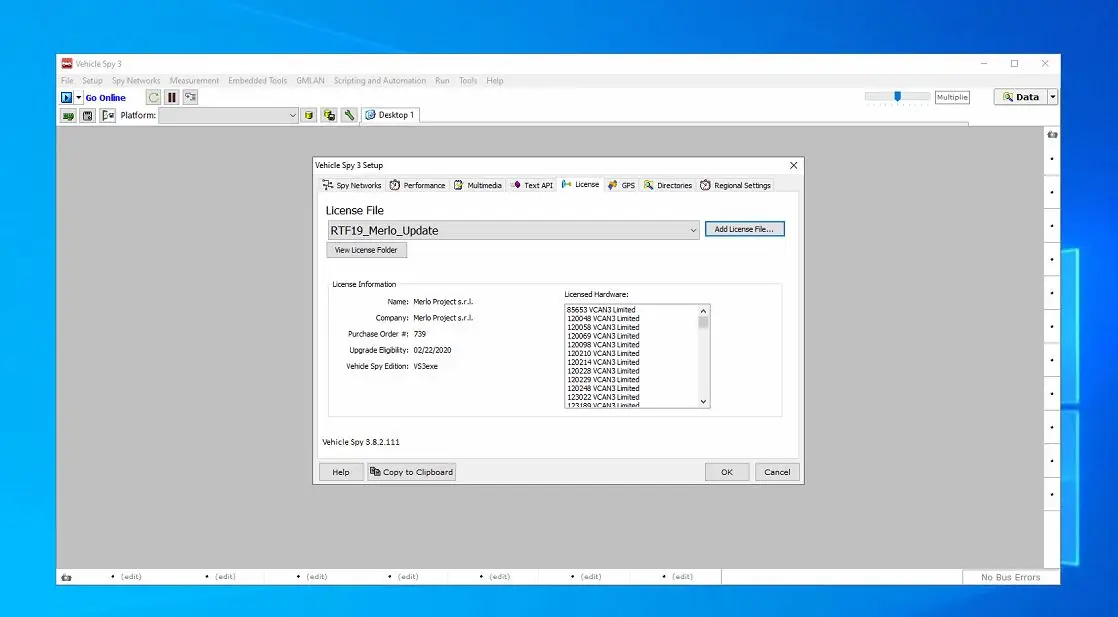Click the Pause icon next to Refresh
This screenshot has height=617, width=1118.
pyautogui.click(x=170, y=97)
